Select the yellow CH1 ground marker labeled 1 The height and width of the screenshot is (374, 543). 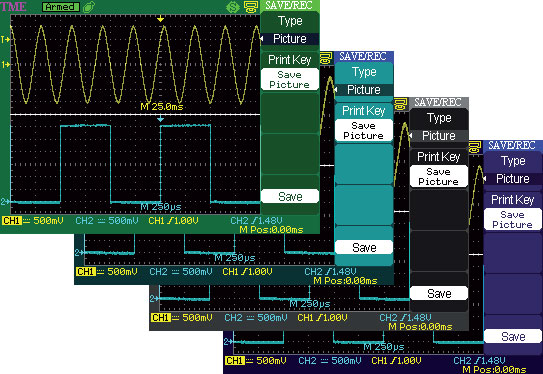(x=6, y=64)
